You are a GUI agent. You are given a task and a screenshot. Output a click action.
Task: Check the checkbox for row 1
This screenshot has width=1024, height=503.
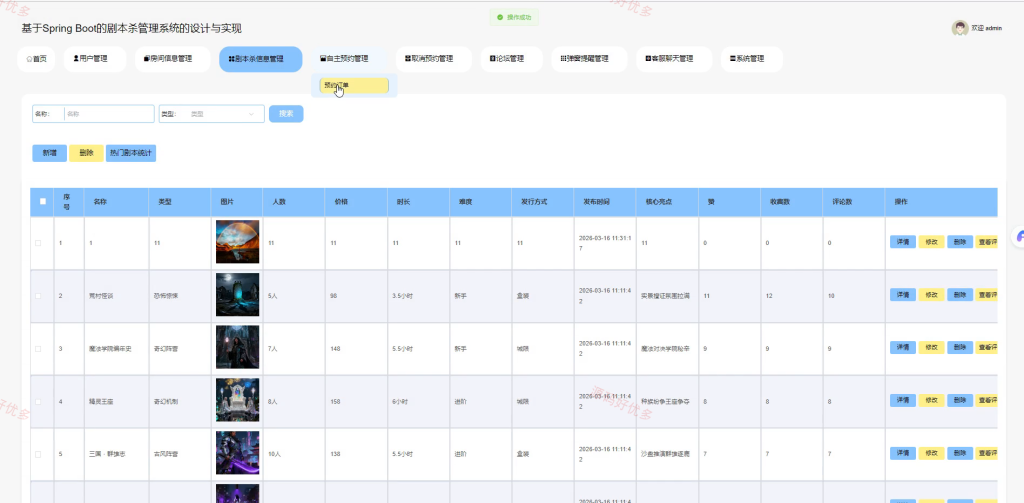point(38,243)
